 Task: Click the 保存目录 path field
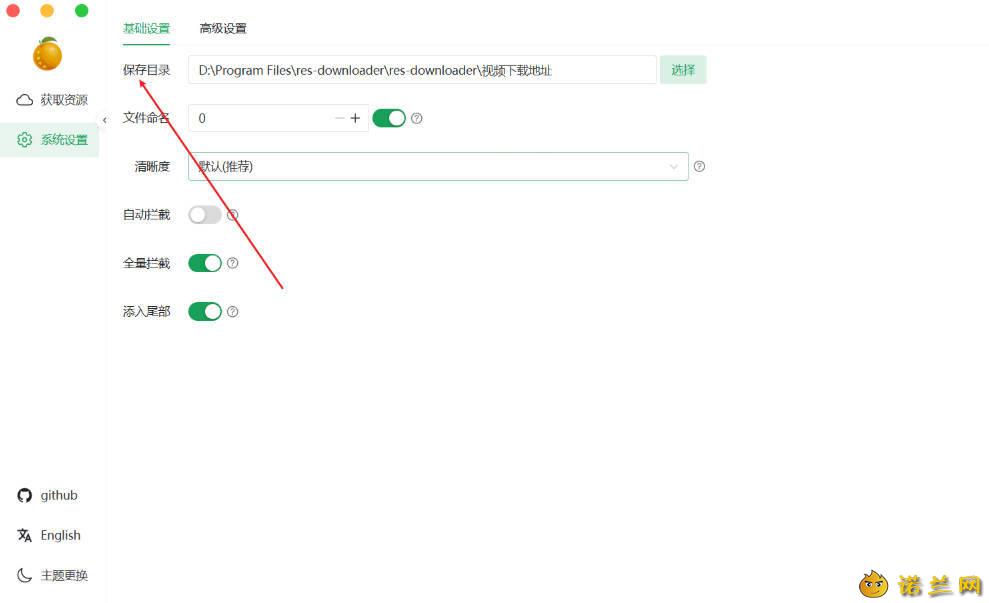click(x=422, y=70)
